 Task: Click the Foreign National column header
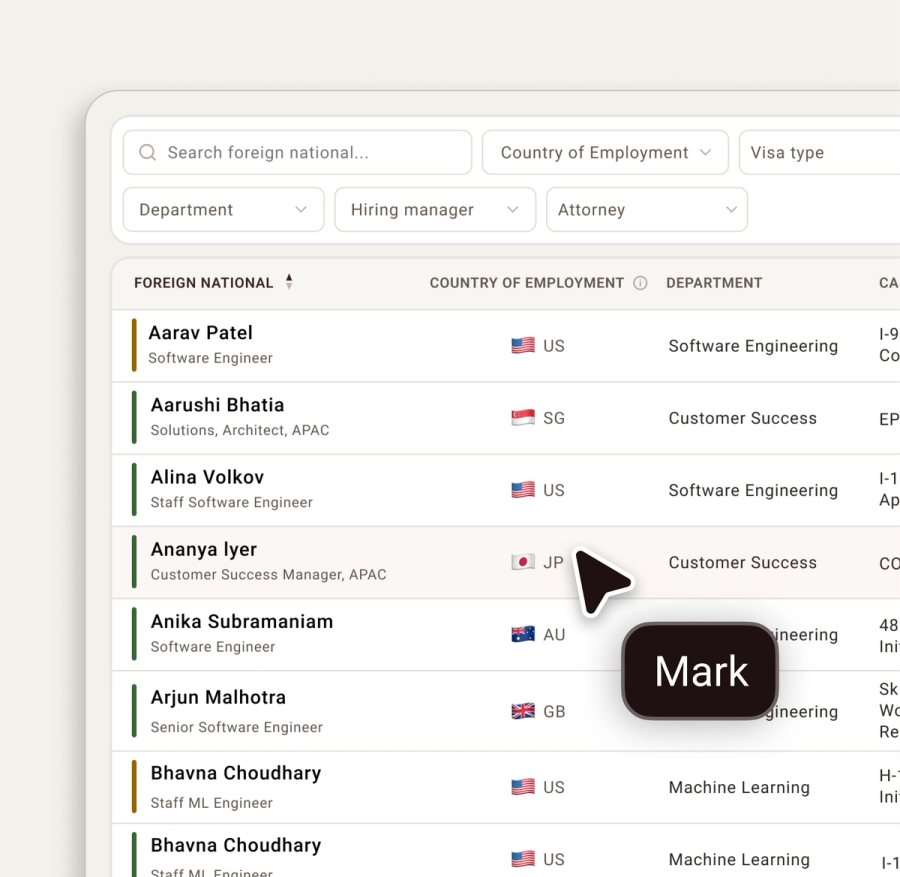pyautogui.click(x=204, y=283)
